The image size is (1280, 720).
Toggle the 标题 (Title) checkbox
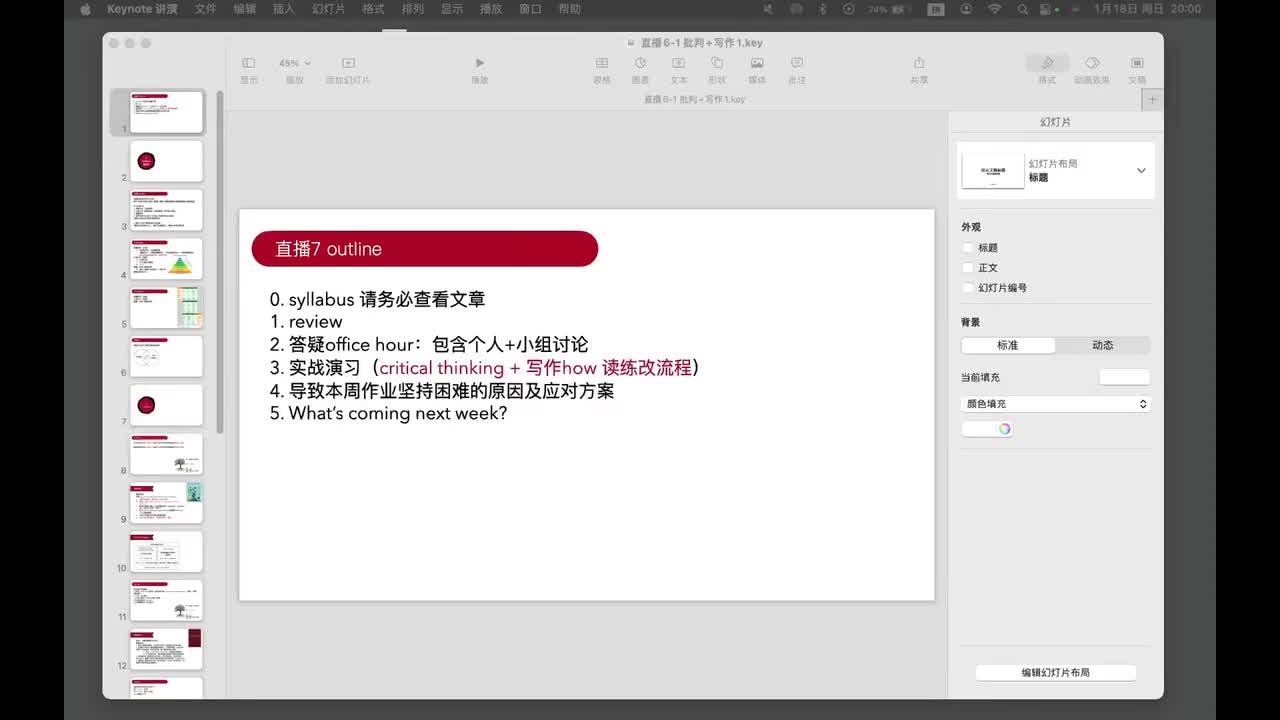pyautogui.click(x=967, y=248)
